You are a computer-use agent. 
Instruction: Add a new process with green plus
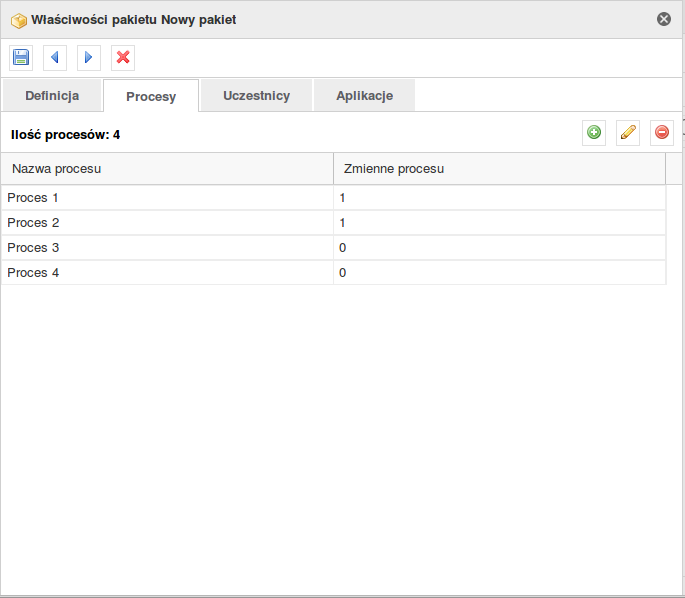click(594, 133)
